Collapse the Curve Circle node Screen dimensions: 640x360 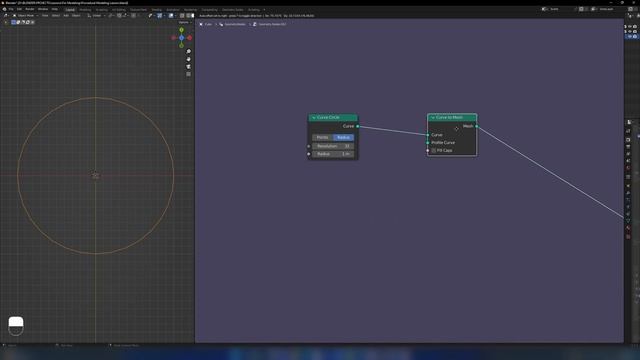pos(313,118)
